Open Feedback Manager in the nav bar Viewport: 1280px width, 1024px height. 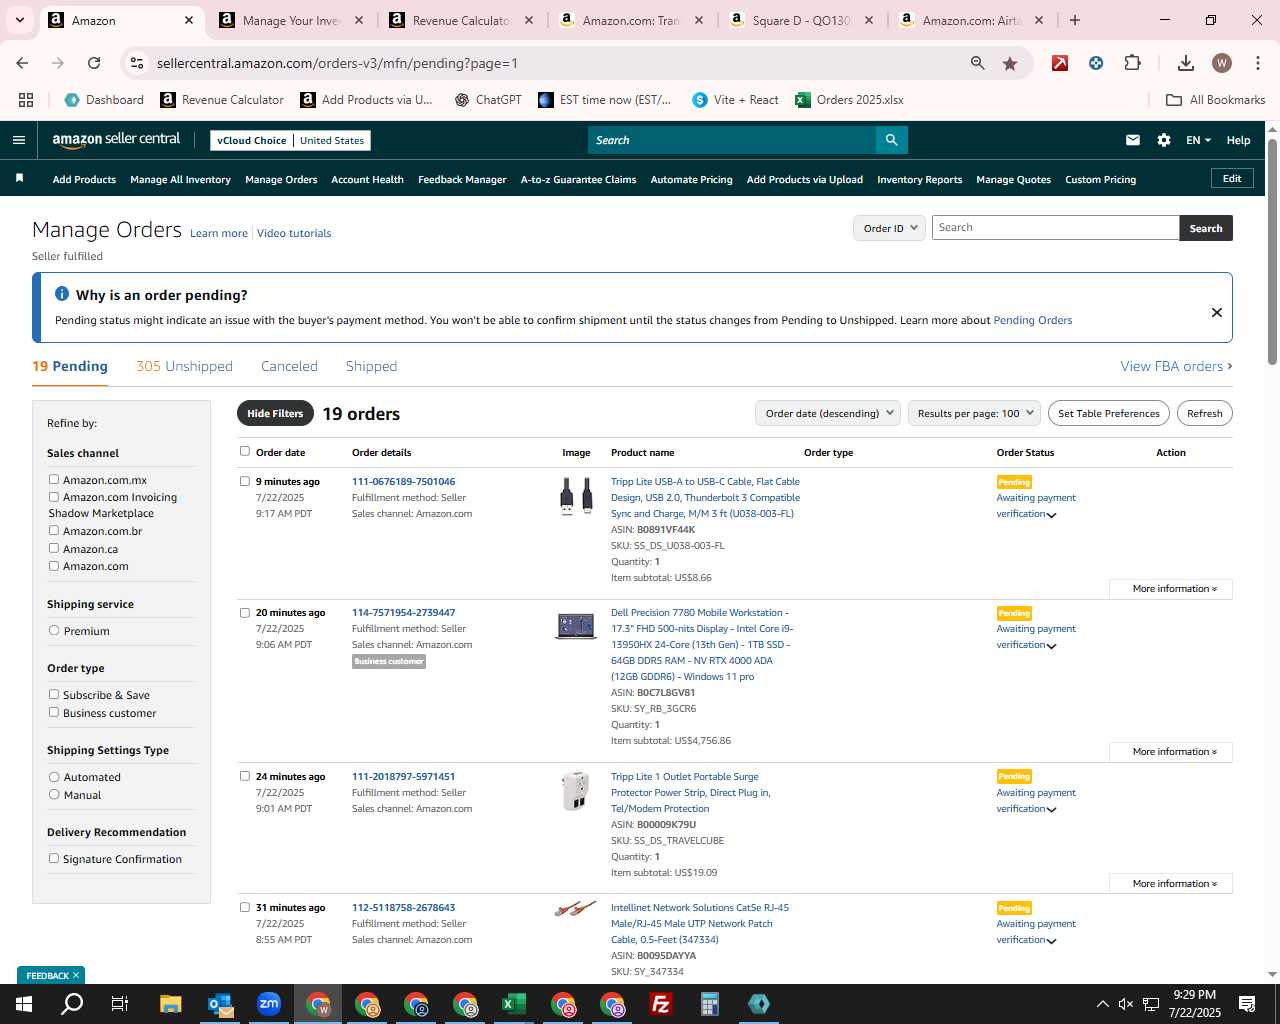click(462, 179)
